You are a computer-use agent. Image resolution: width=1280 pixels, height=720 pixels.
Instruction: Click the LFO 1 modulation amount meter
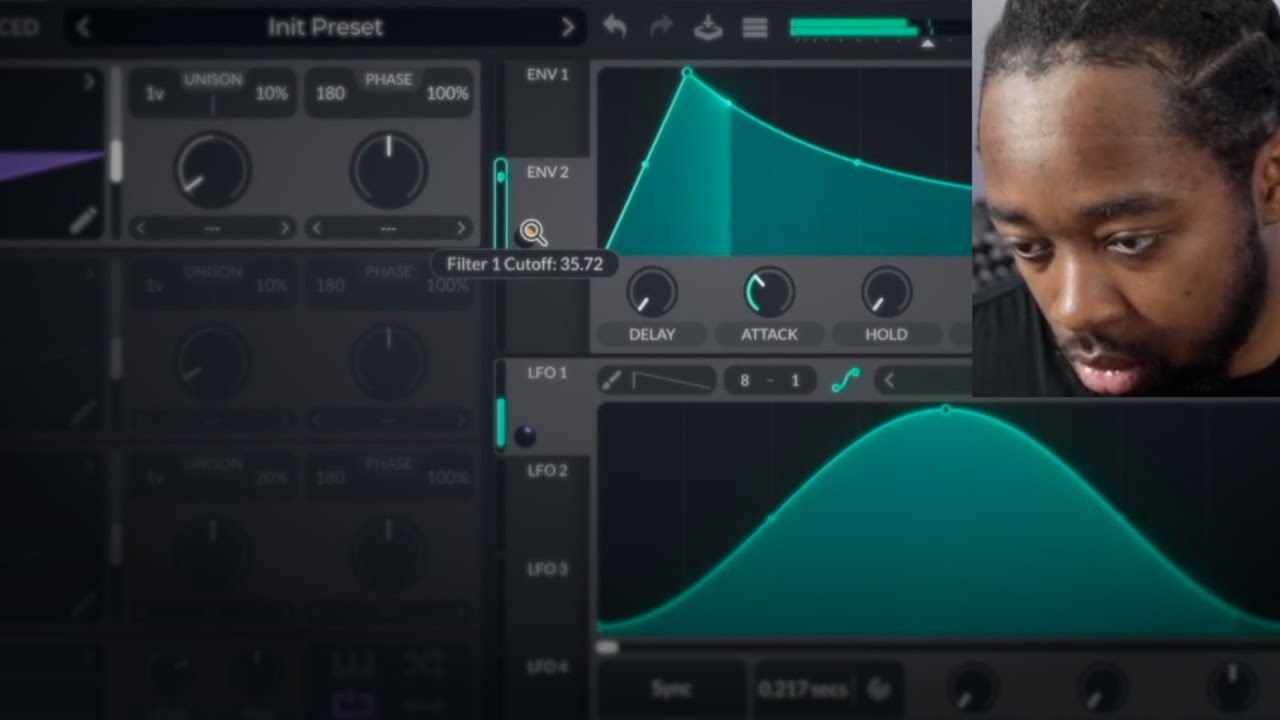[x=501, y=408]
